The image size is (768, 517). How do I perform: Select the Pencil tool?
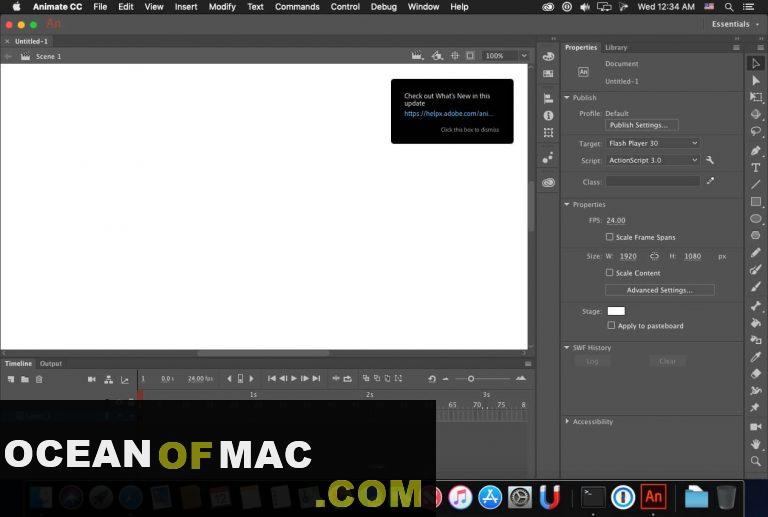(x=756, y=253)
